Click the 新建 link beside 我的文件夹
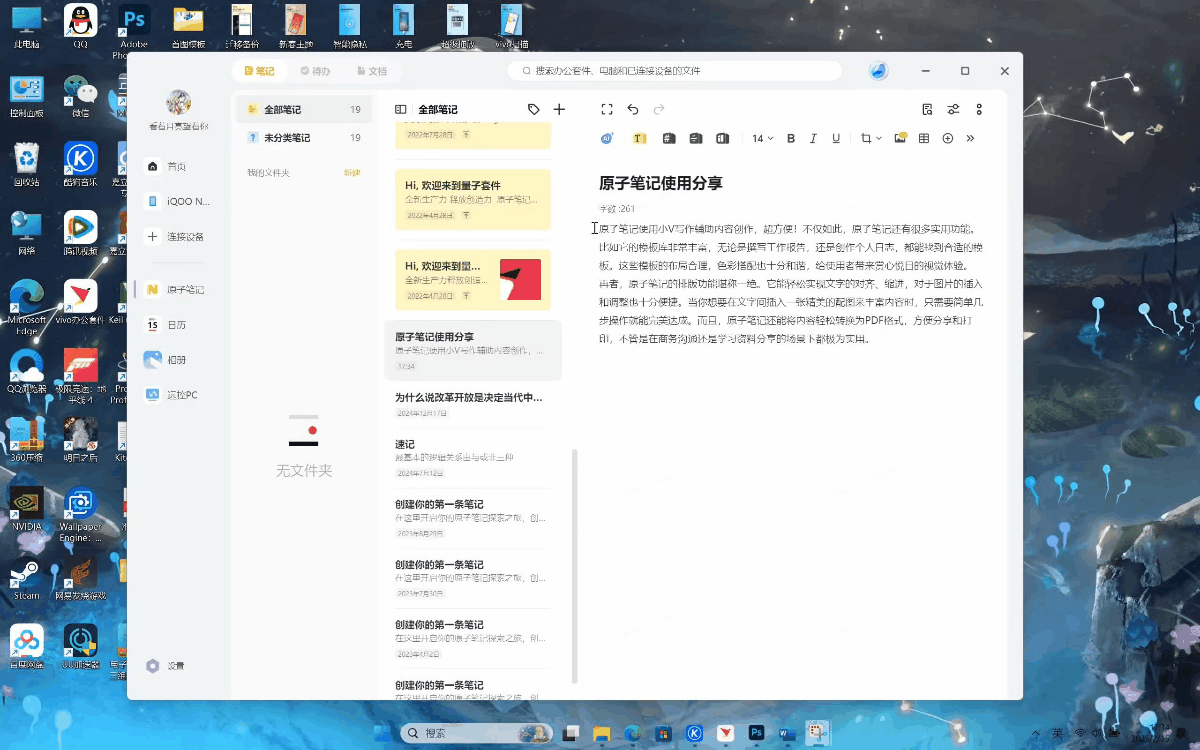Screen dimensions: 1200x750 pos(352,173)
